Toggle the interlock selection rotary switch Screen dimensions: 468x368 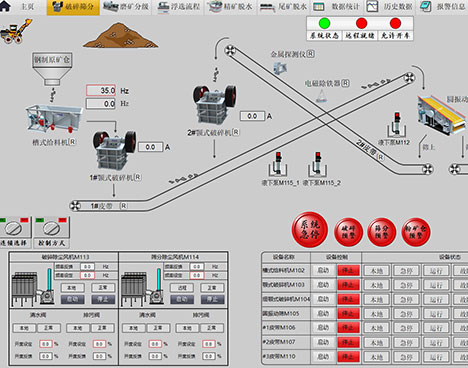tap(14, 227)
